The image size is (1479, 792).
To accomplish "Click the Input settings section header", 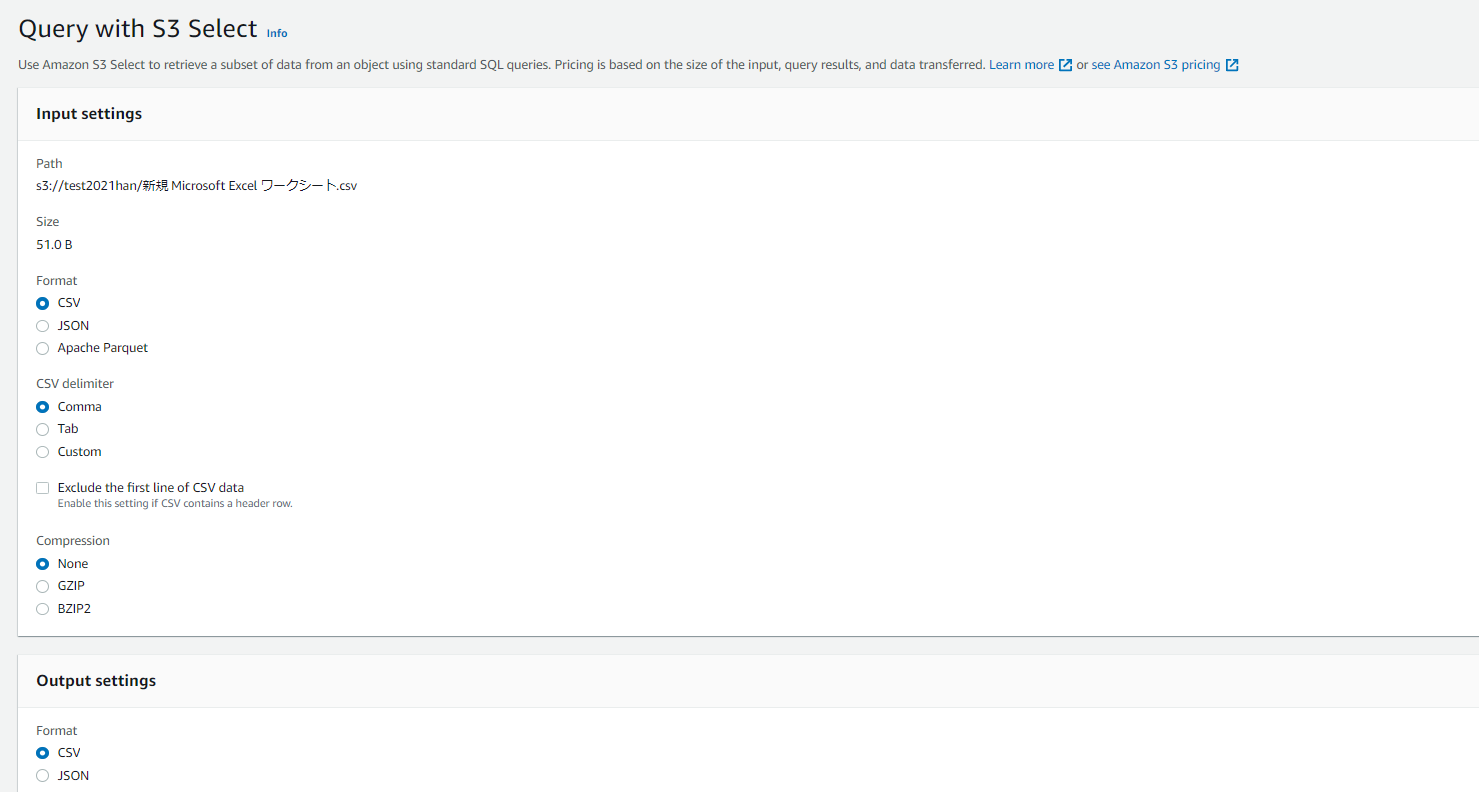I will point(89,114).
